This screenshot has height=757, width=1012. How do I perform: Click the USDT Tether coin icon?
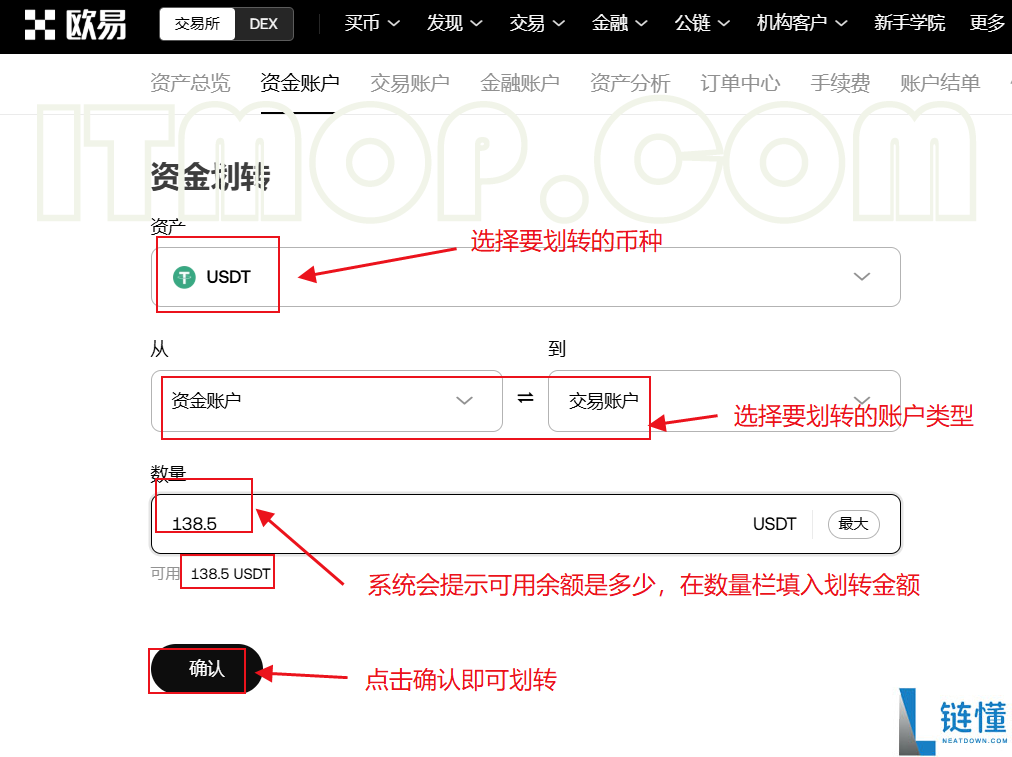[x=184, y=278]
